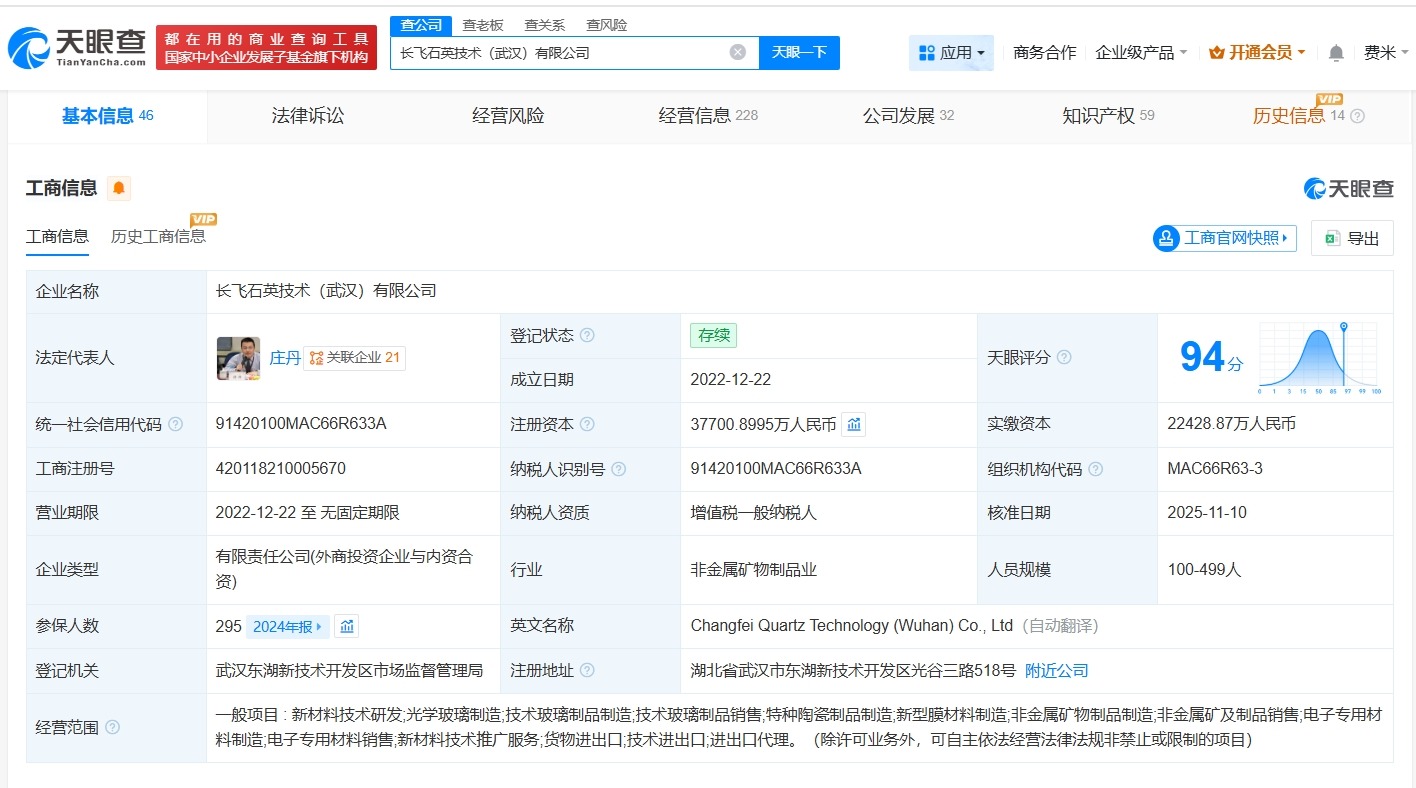
Task: Click the bank icon next to 注册资本
Action: point(853,424)
